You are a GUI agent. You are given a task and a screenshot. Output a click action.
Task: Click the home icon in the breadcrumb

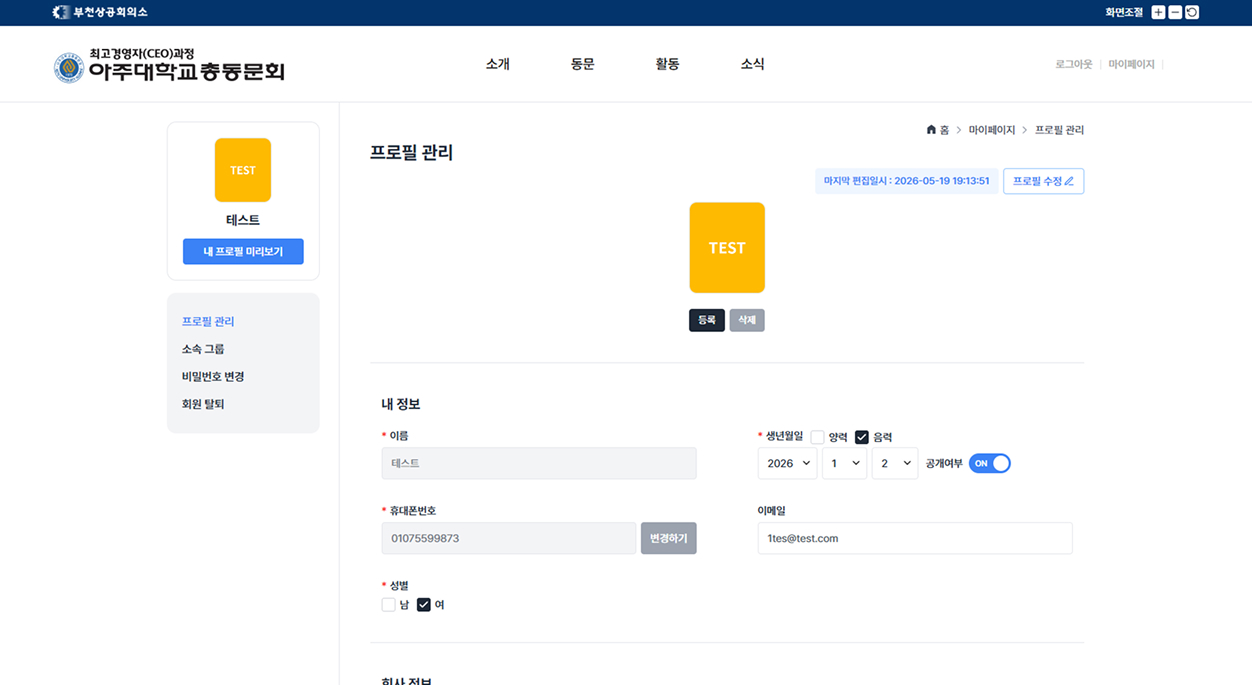931,130
